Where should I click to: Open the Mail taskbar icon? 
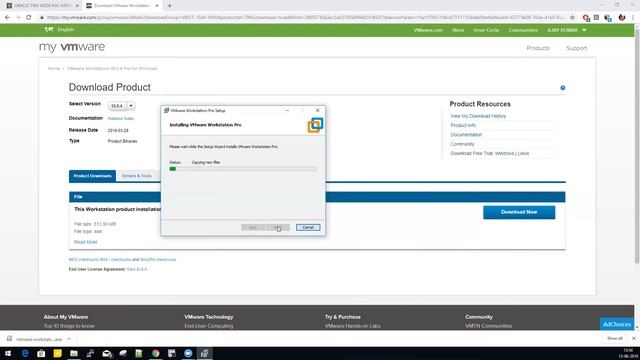[x=107, y=353]
